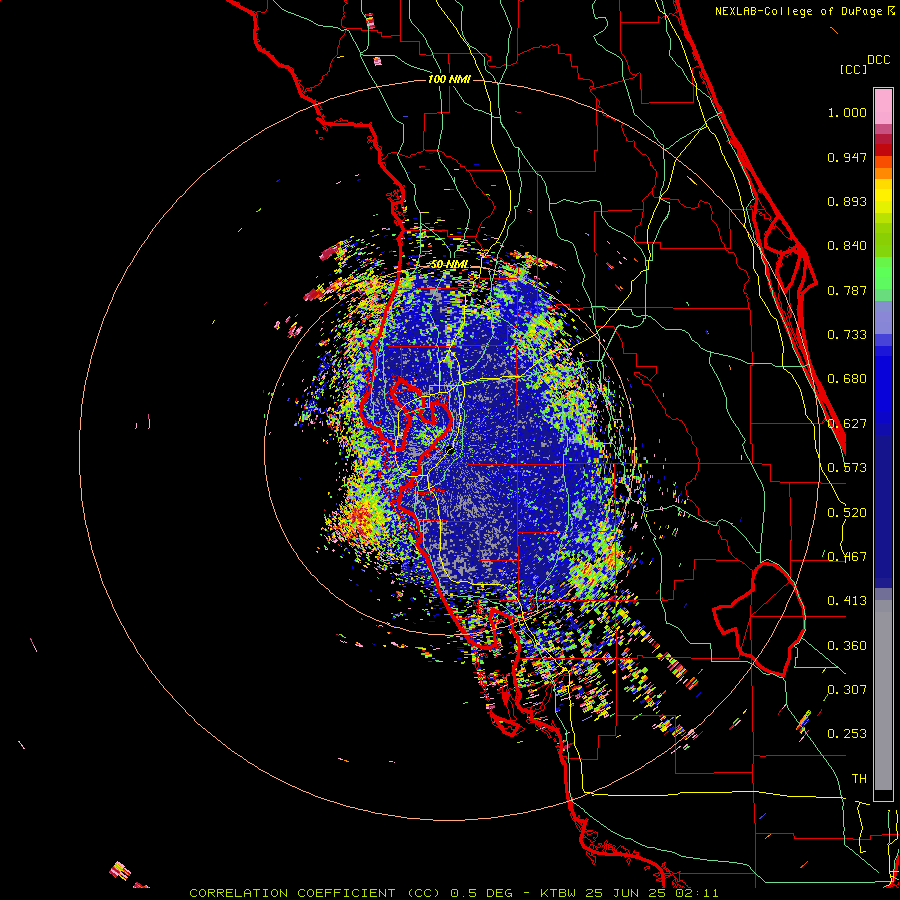Click the 100 NMI range ring label
The image size is (900, 900).
(x=449, y=79)
